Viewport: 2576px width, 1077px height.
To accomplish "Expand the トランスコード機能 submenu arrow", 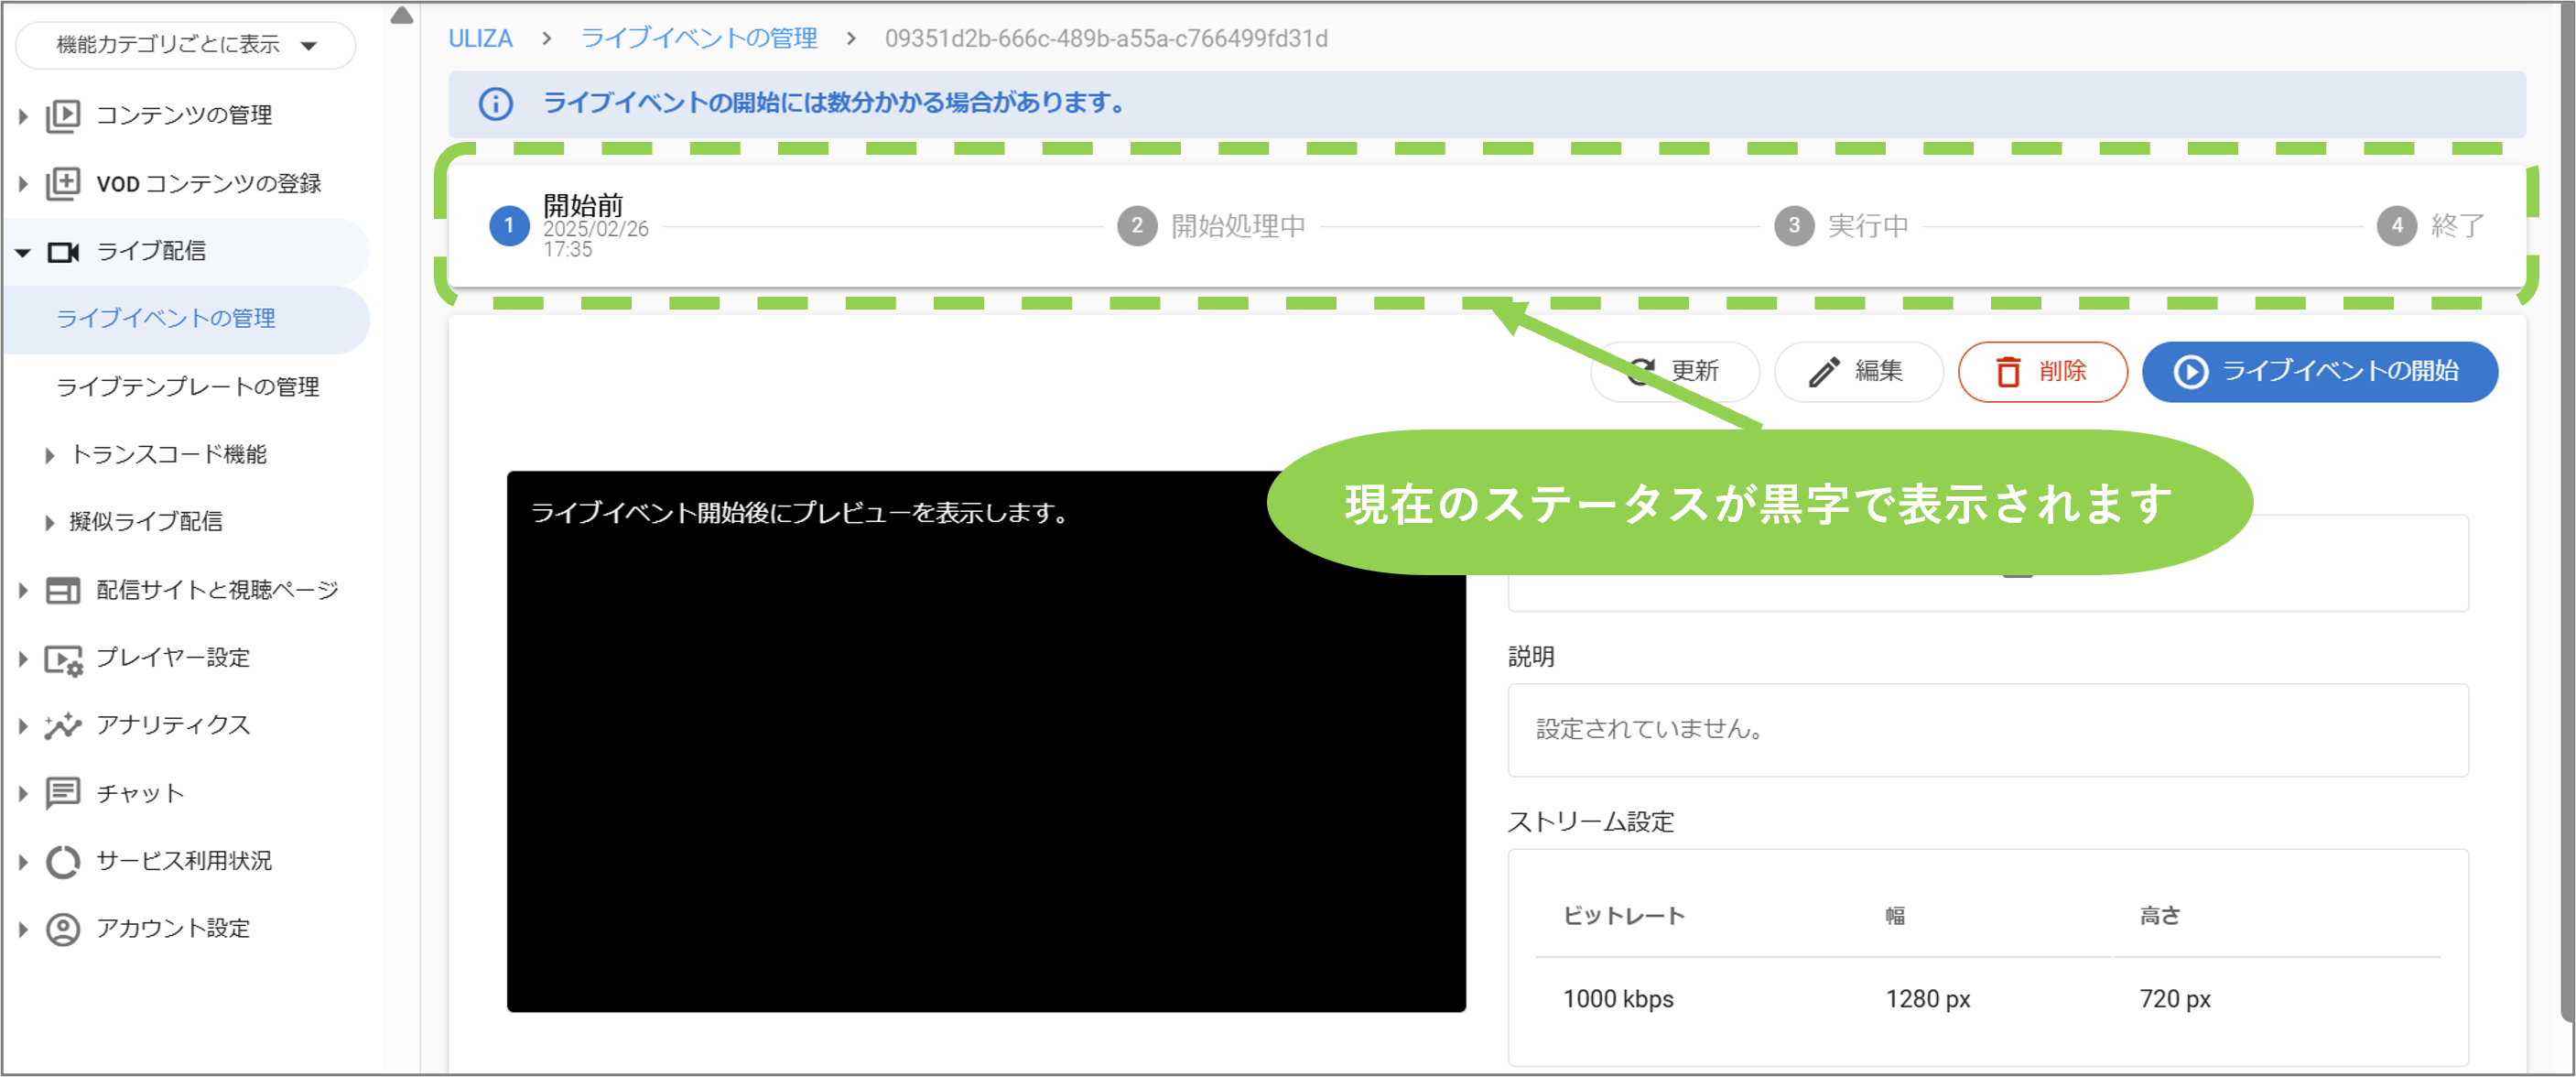I will (x=49, y=455).
